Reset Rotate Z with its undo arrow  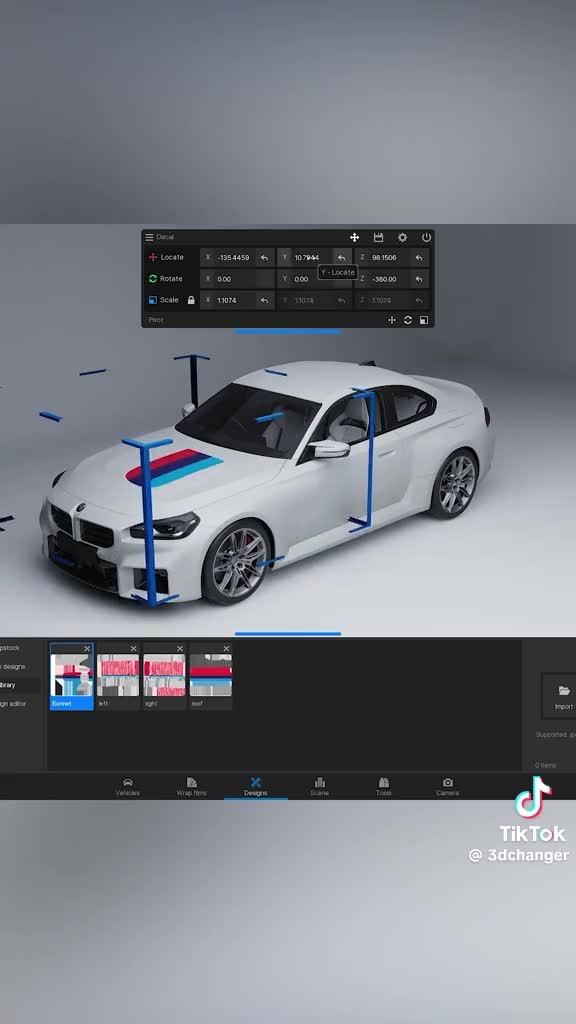tap(419, 279)
